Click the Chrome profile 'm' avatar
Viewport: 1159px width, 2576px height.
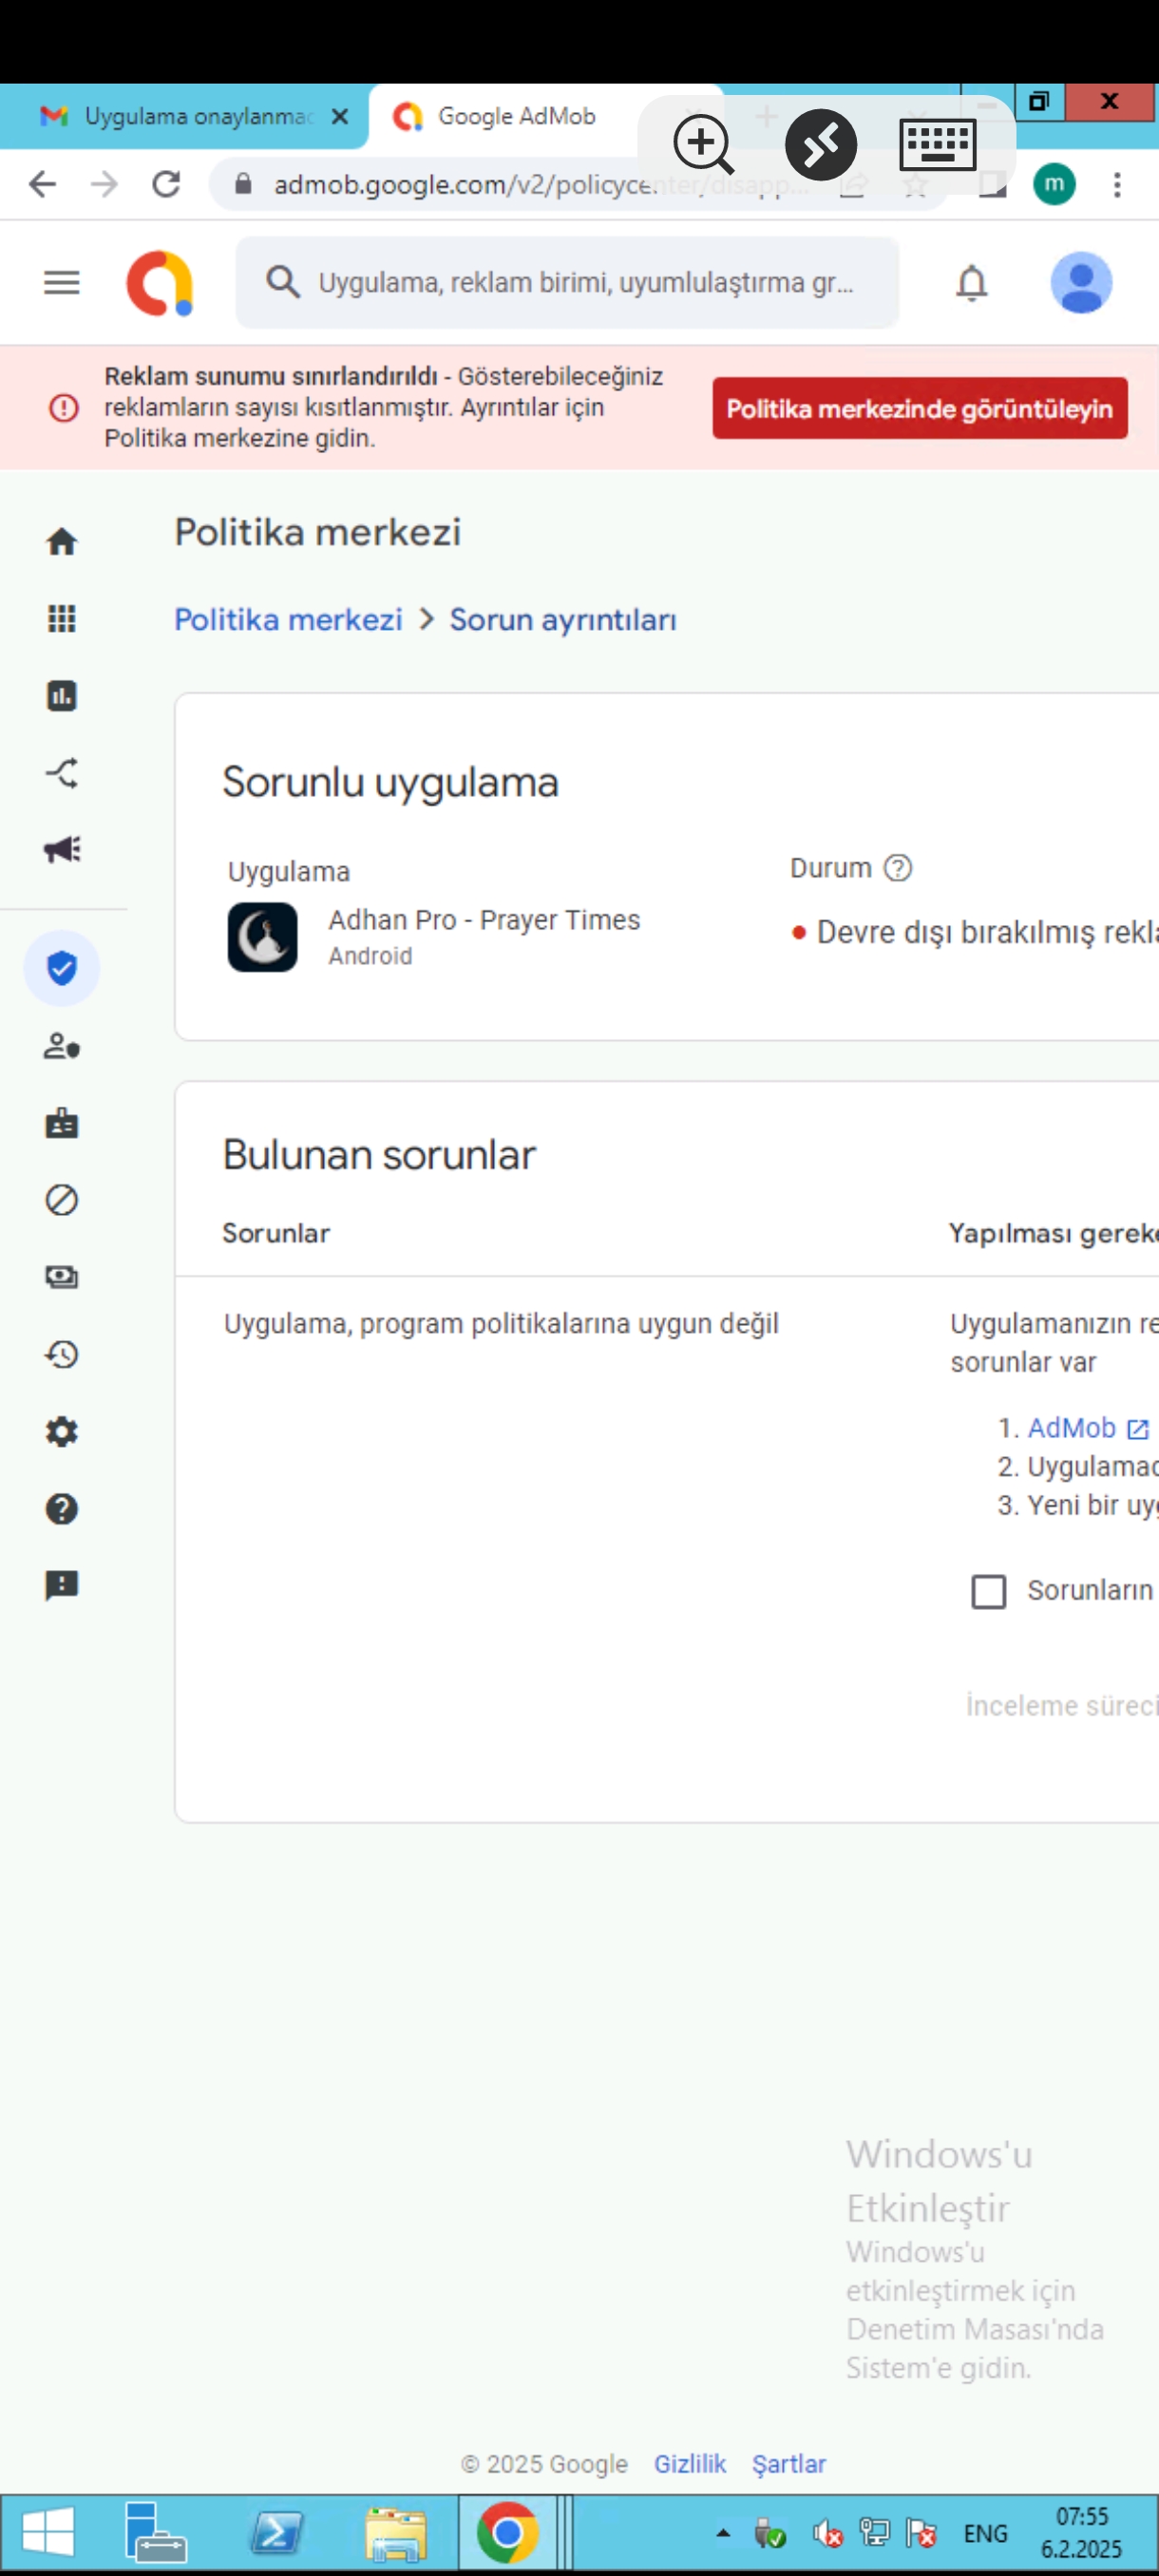pos(1054,184)
